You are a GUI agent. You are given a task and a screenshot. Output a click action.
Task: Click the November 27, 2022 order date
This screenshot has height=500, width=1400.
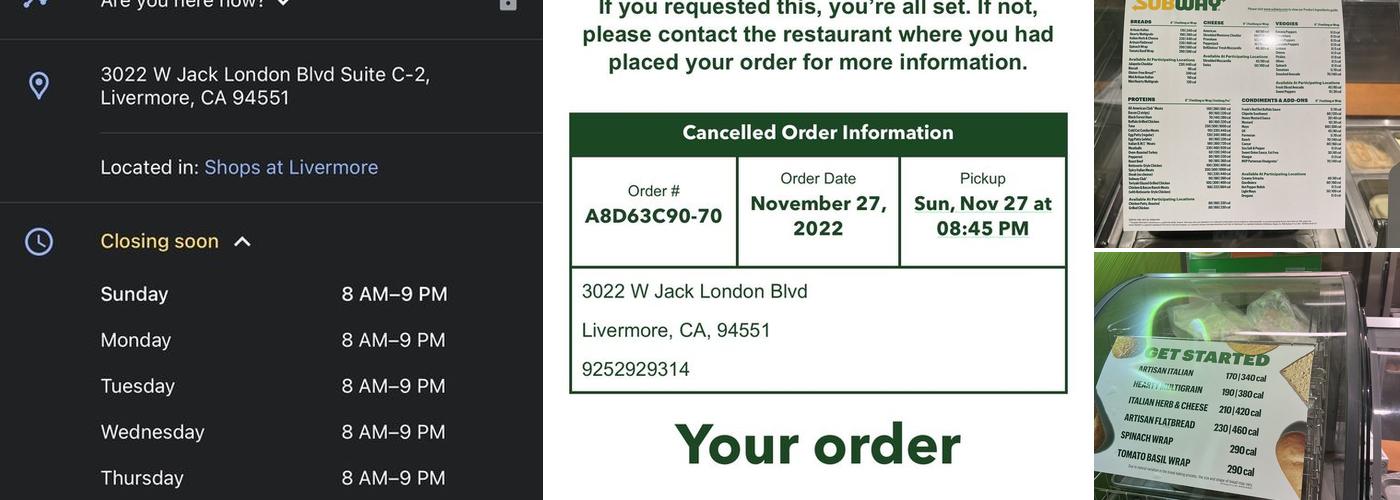pyautogui.click(x=818, y=216)
